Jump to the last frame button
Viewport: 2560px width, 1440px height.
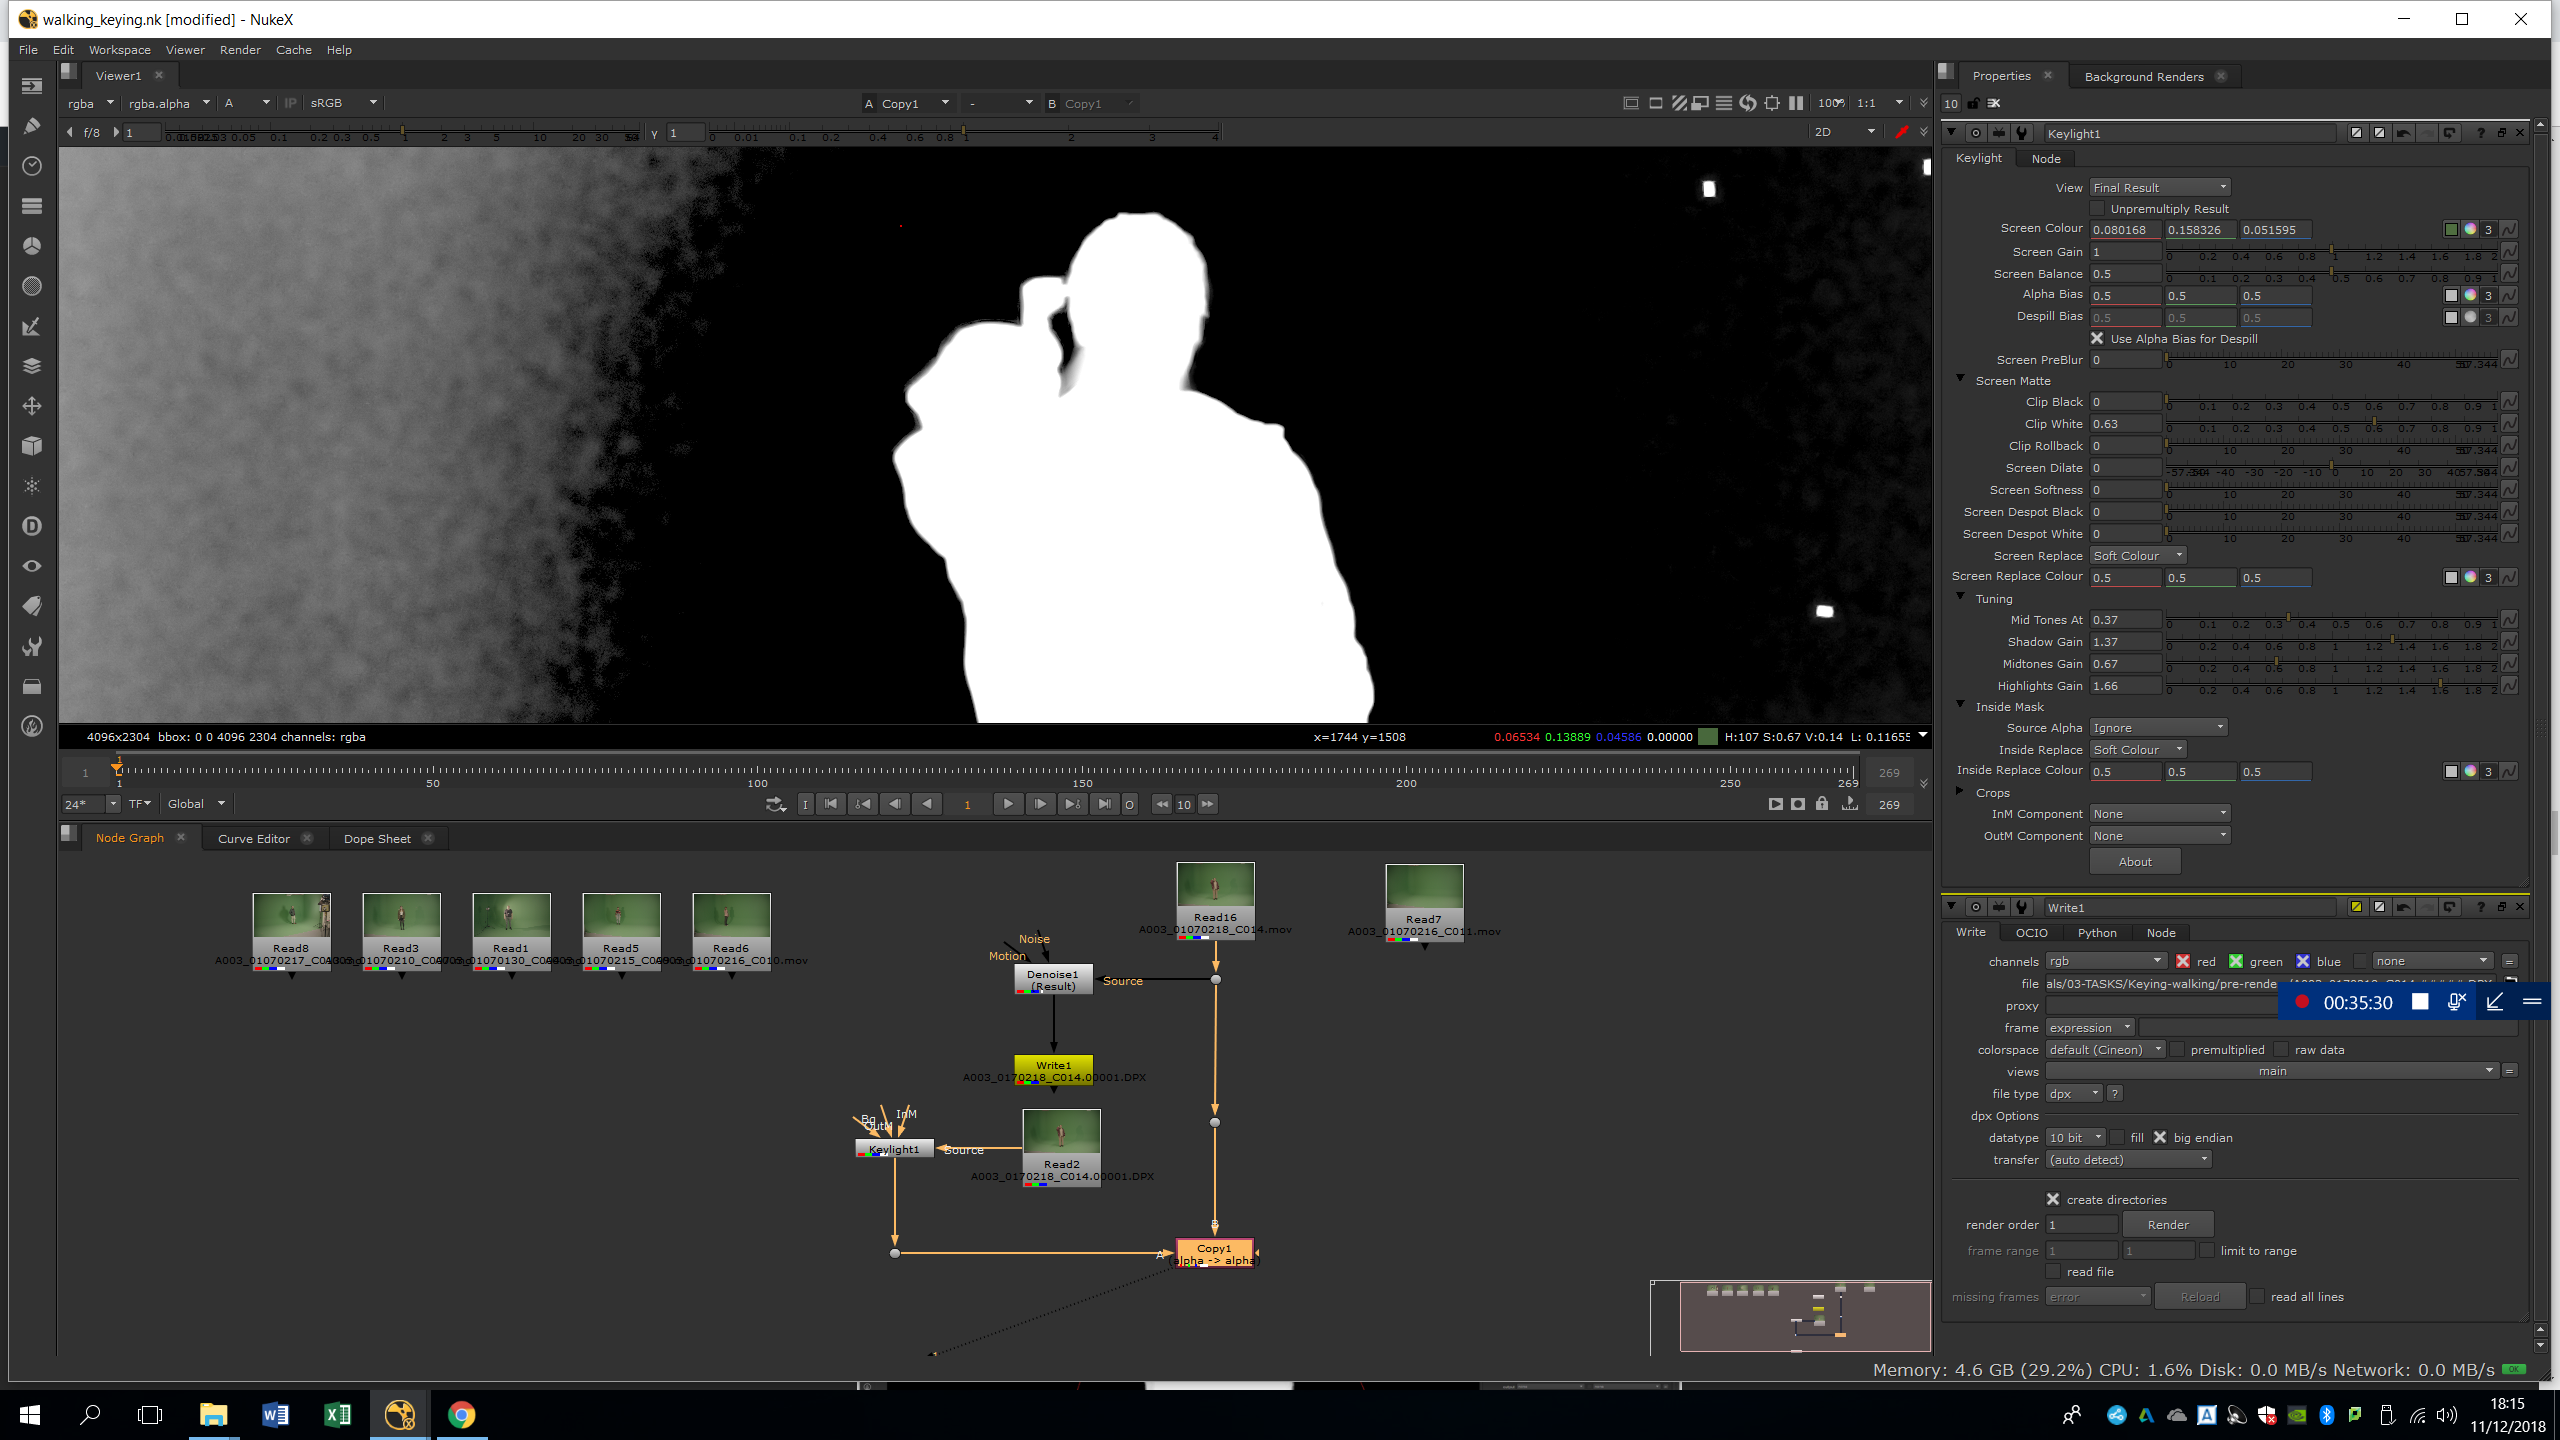1103,804
